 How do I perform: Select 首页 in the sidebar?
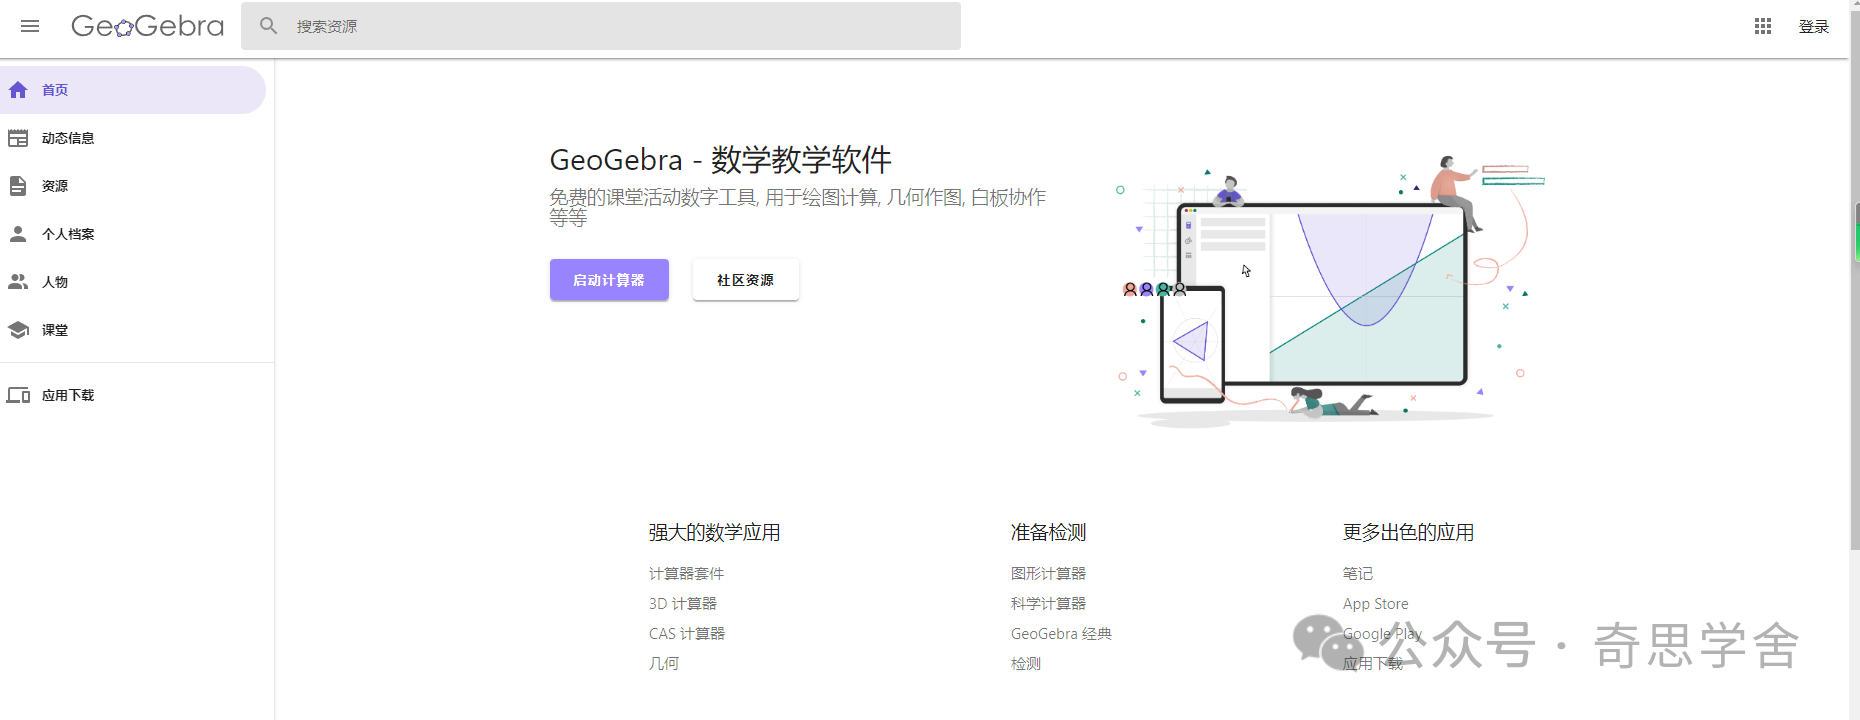click(132, 90)
